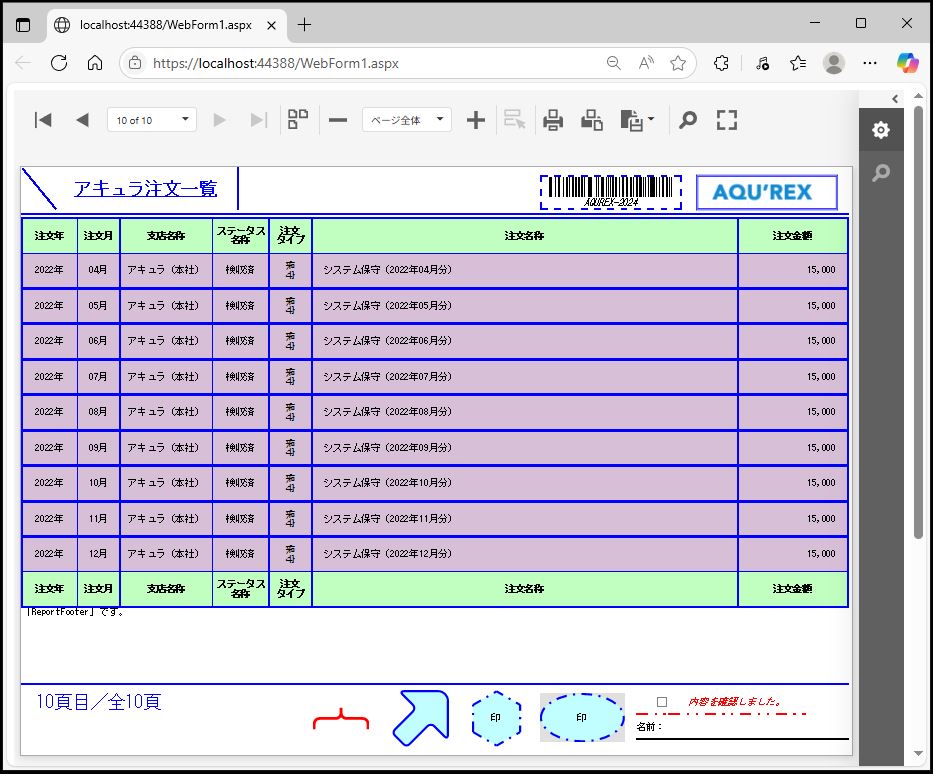This screenshot has width=933, height=774.
Task: Click the AQU'REX logo button
Action: 766,192
